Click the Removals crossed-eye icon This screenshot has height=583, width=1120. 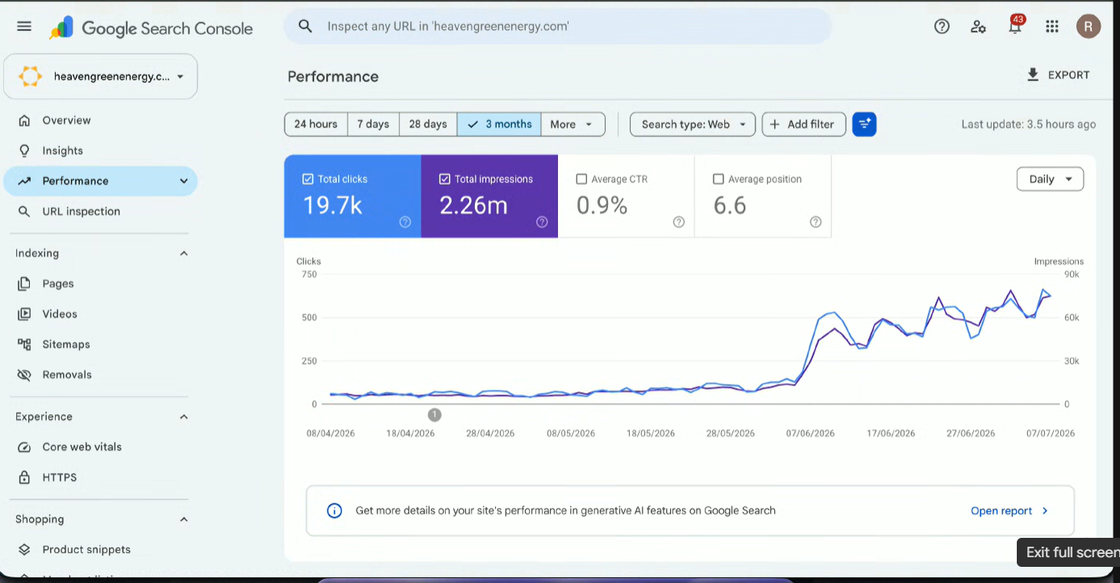[24, 374]
